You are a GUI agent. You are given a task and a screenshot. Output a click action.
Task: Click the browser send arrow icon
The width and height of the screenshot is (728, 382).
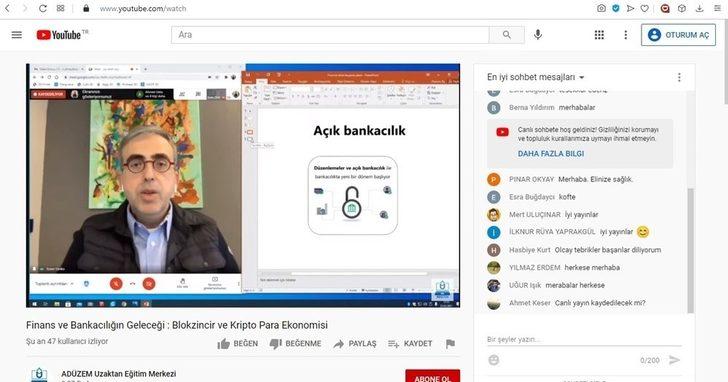coord(630,8)
